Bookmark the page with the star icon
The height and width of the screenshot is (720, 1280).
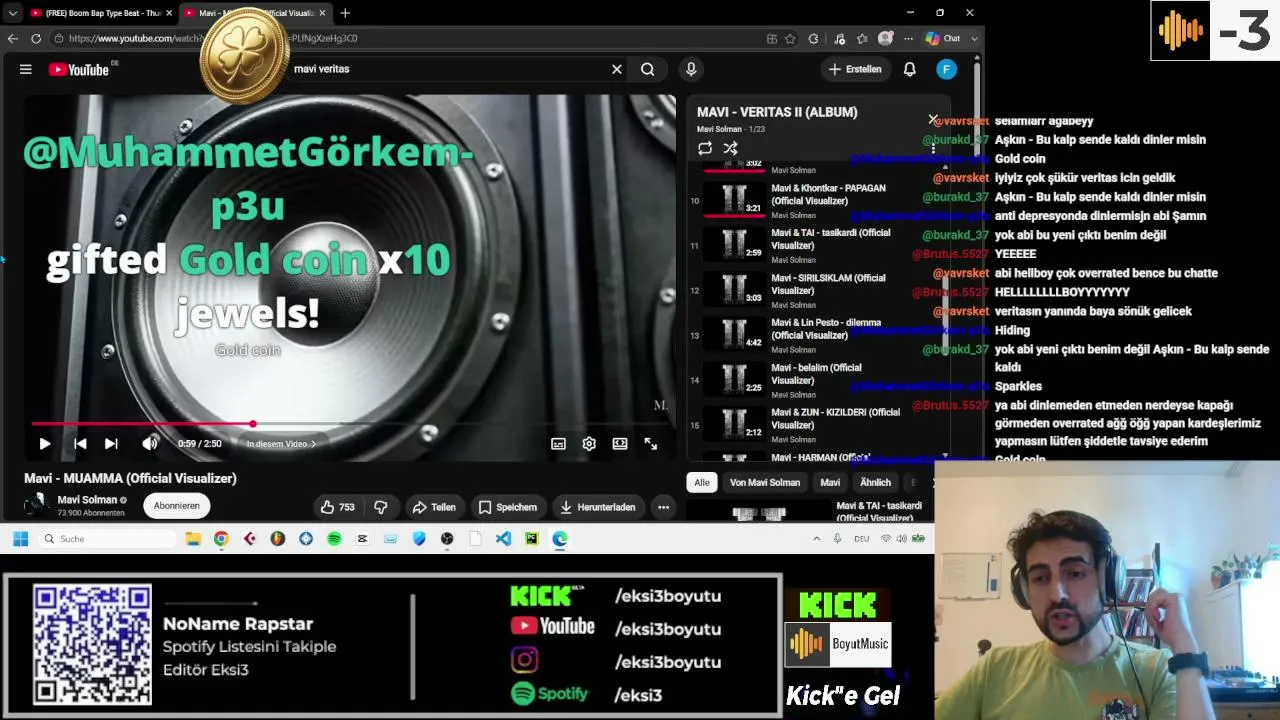tap(790, 38)
